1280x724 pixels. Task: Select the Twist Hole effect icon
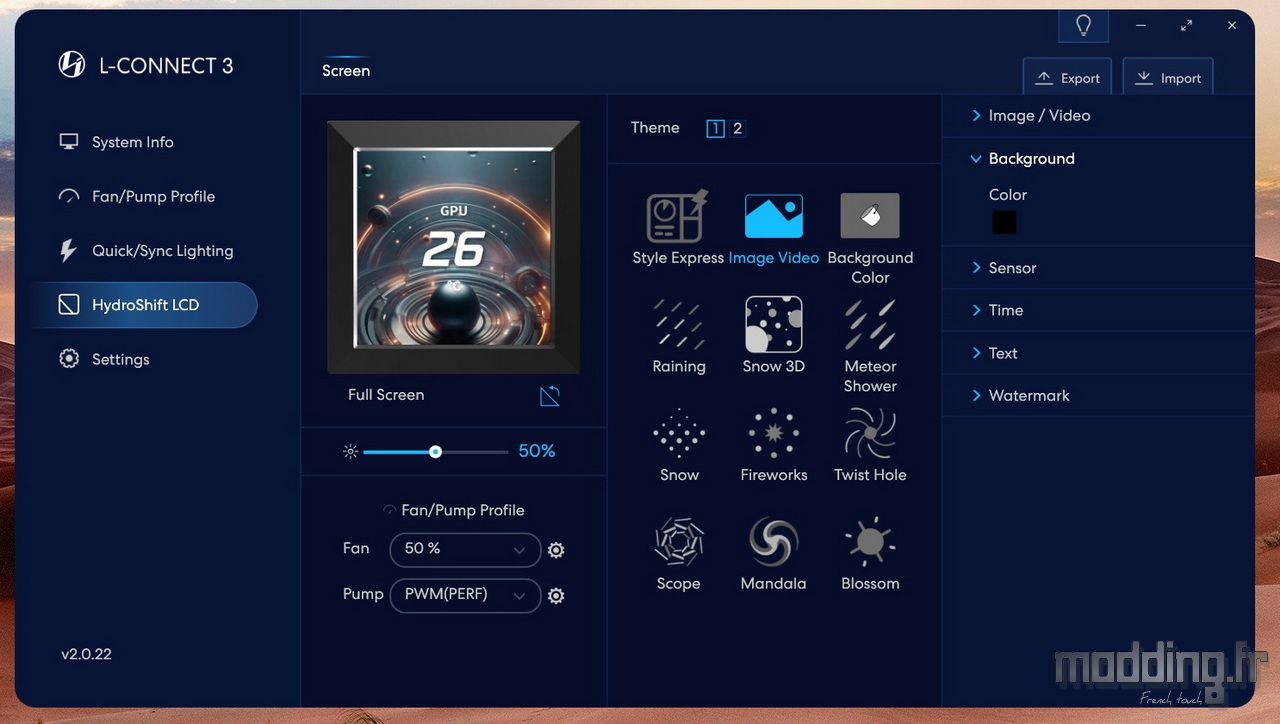(x=870, y=434)
